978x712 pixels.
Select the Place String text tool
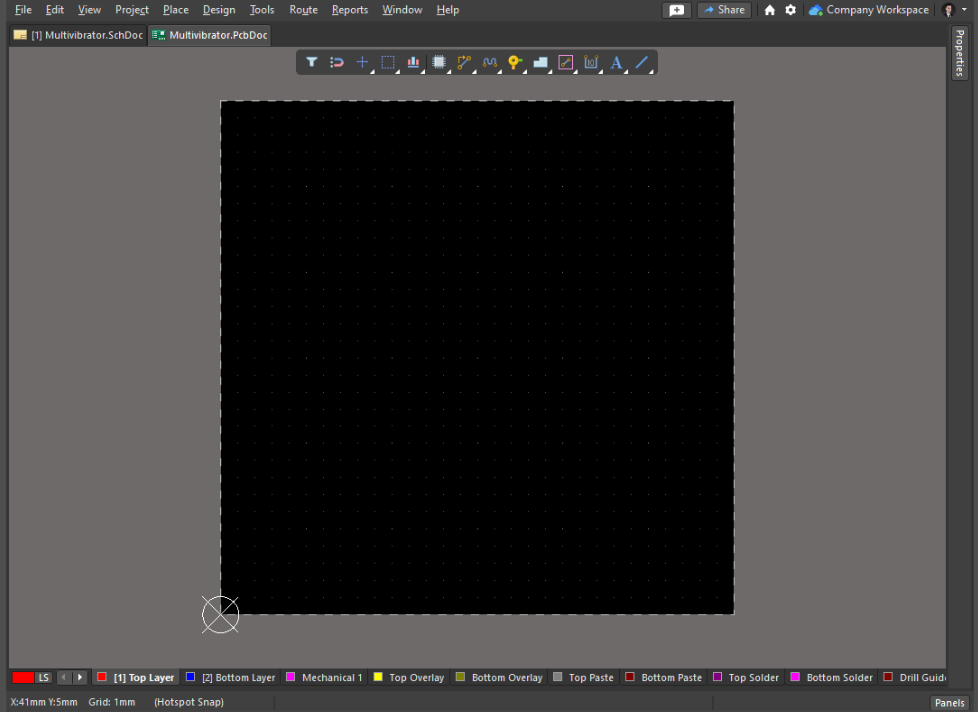pyautogui.click(x=616, y=62)
